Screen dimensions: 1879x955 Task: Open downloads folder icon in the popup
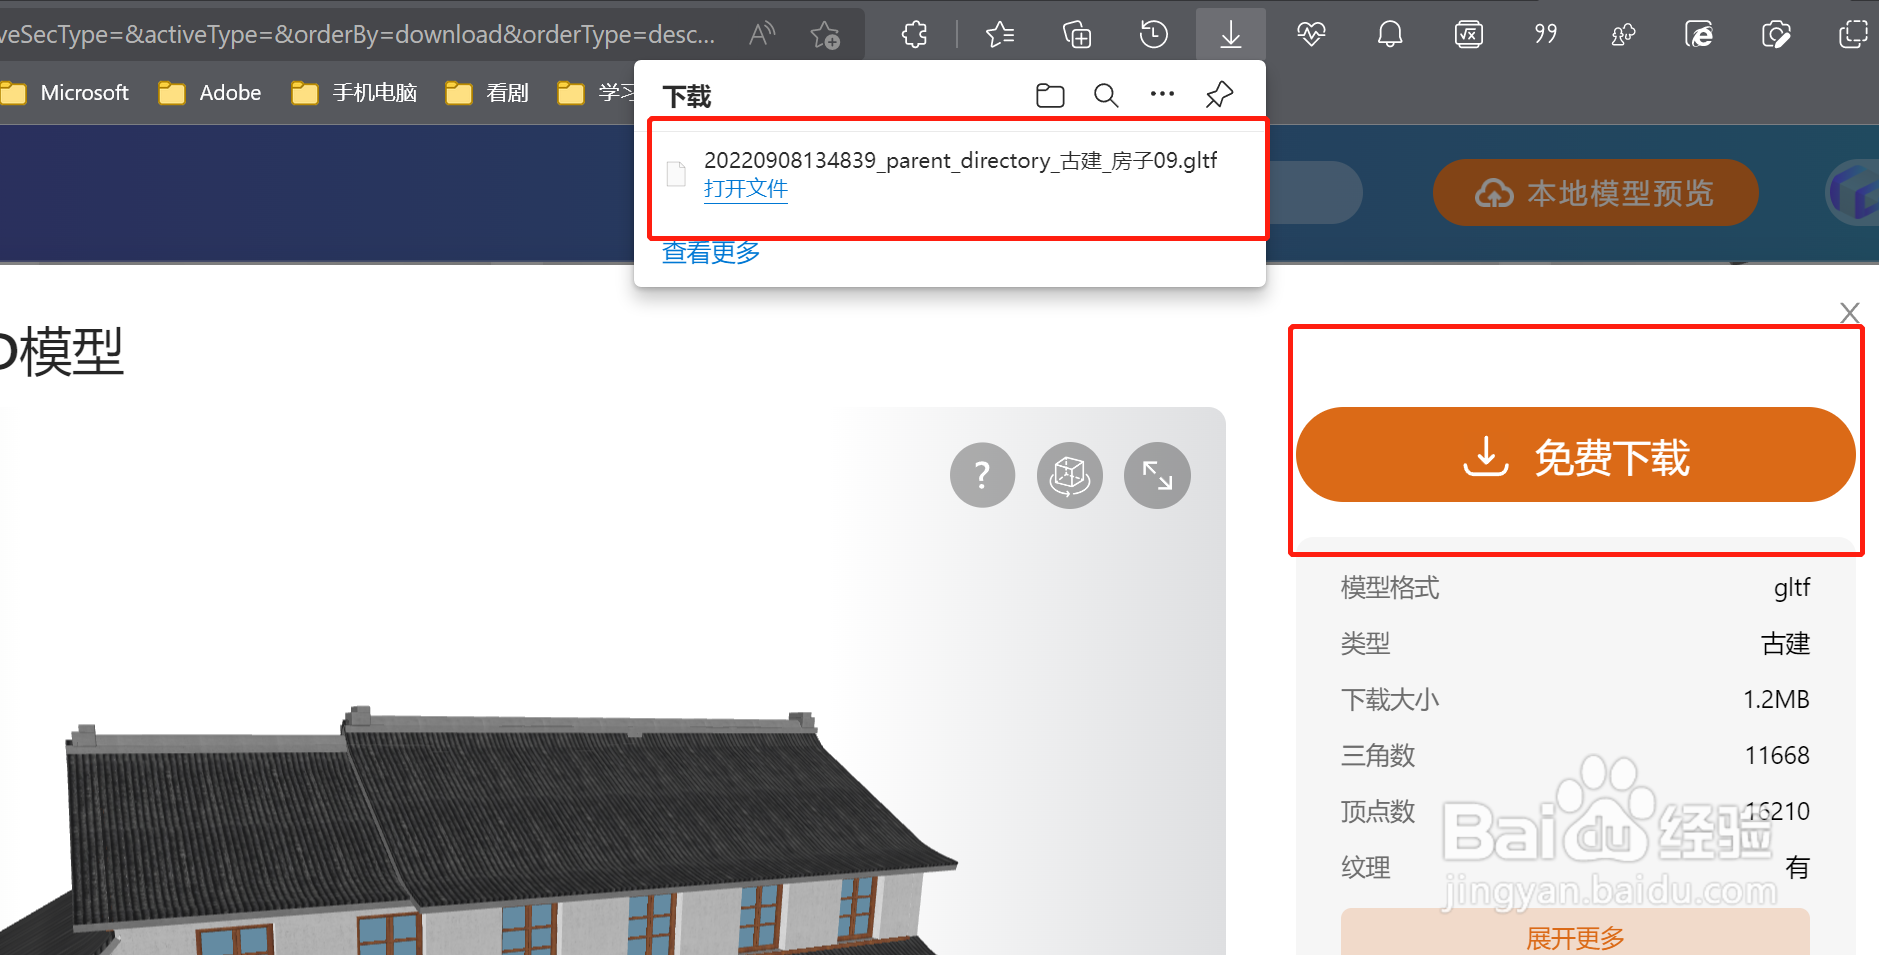pyautogui.click(x=1050, y=95)
